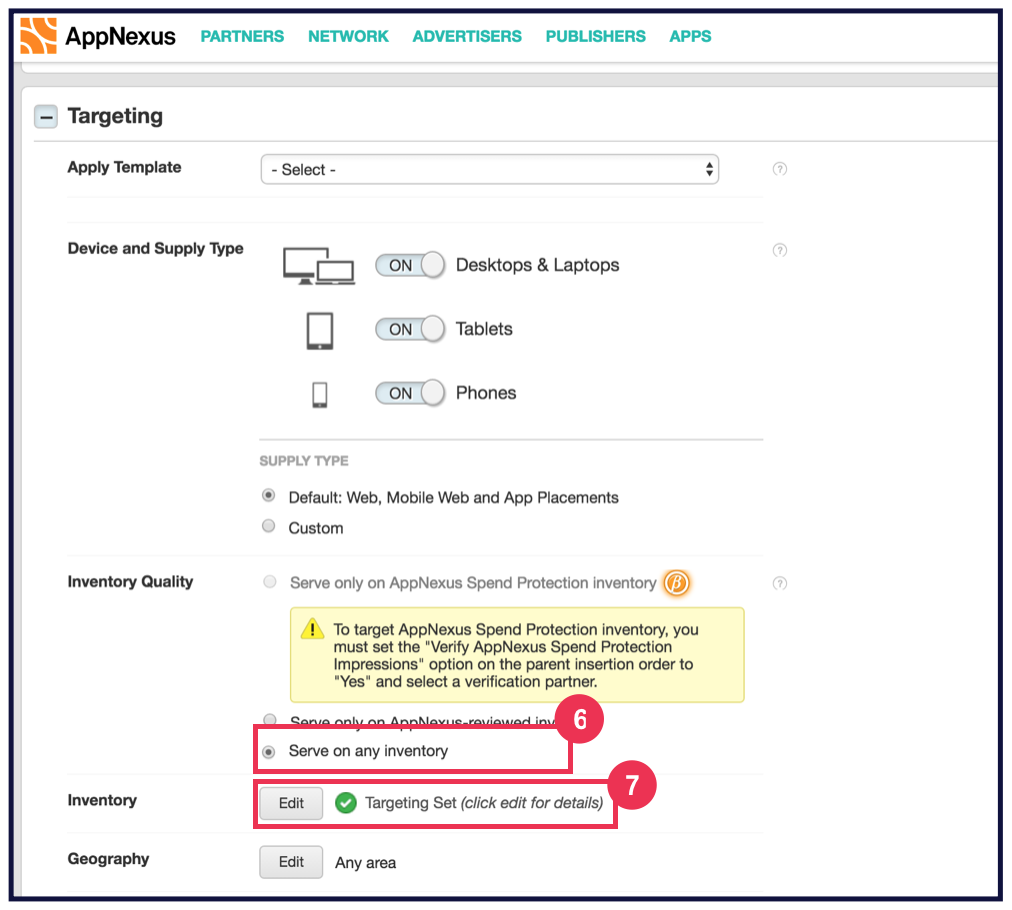Click Edit button for Geography
Image resolution: width=1012 pixels, height=910 pixels.
[x=291, y=862]
